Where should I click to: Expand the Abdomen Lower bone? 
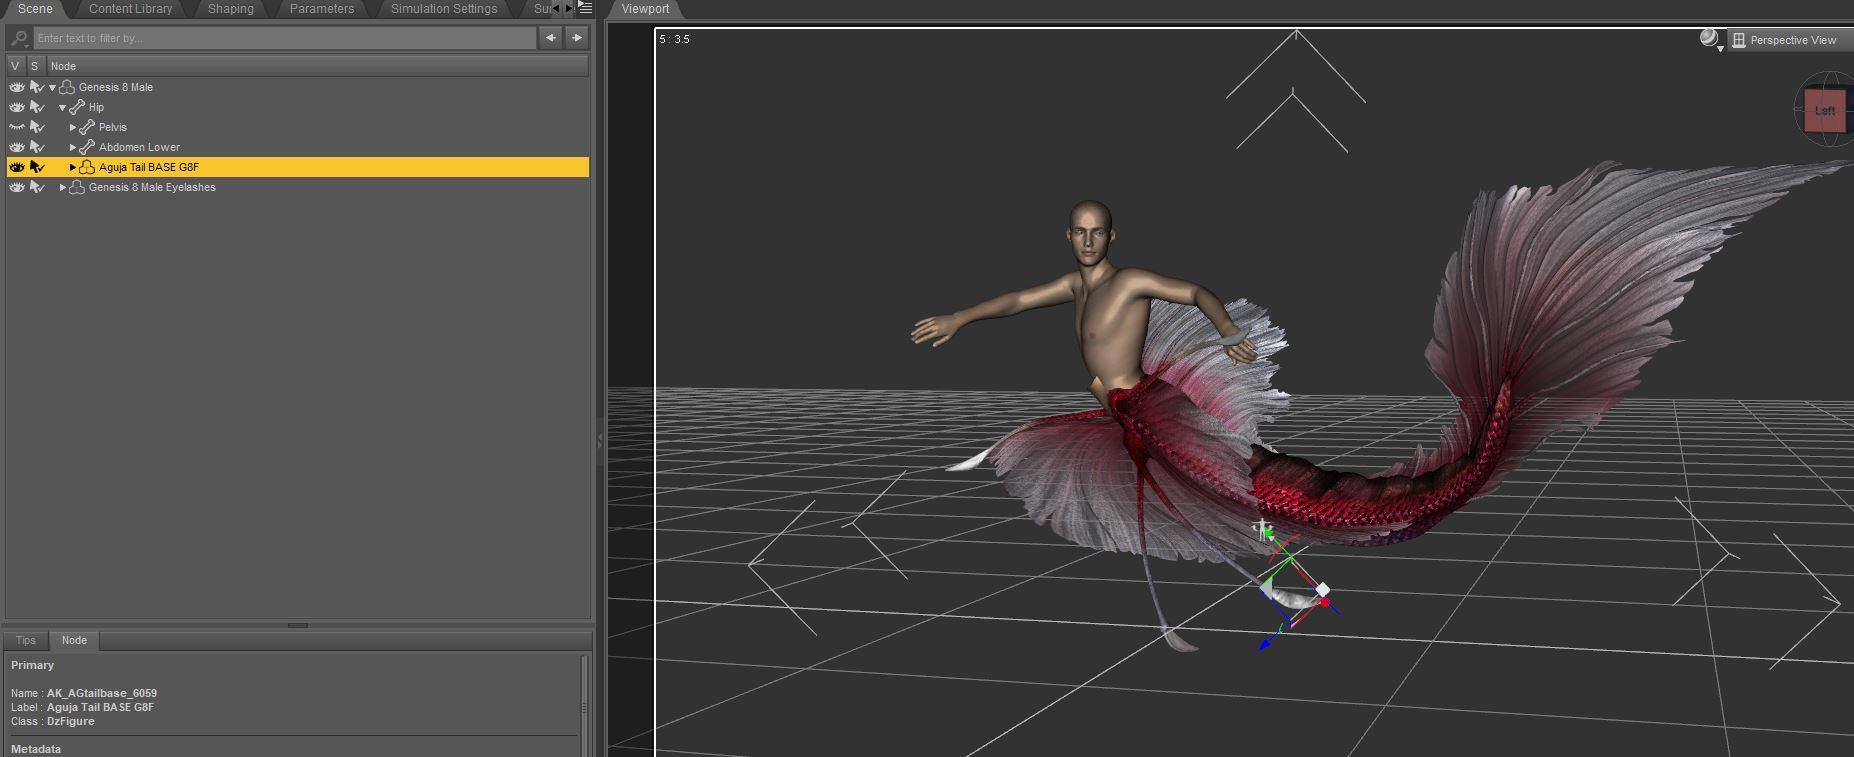point(72,147)
